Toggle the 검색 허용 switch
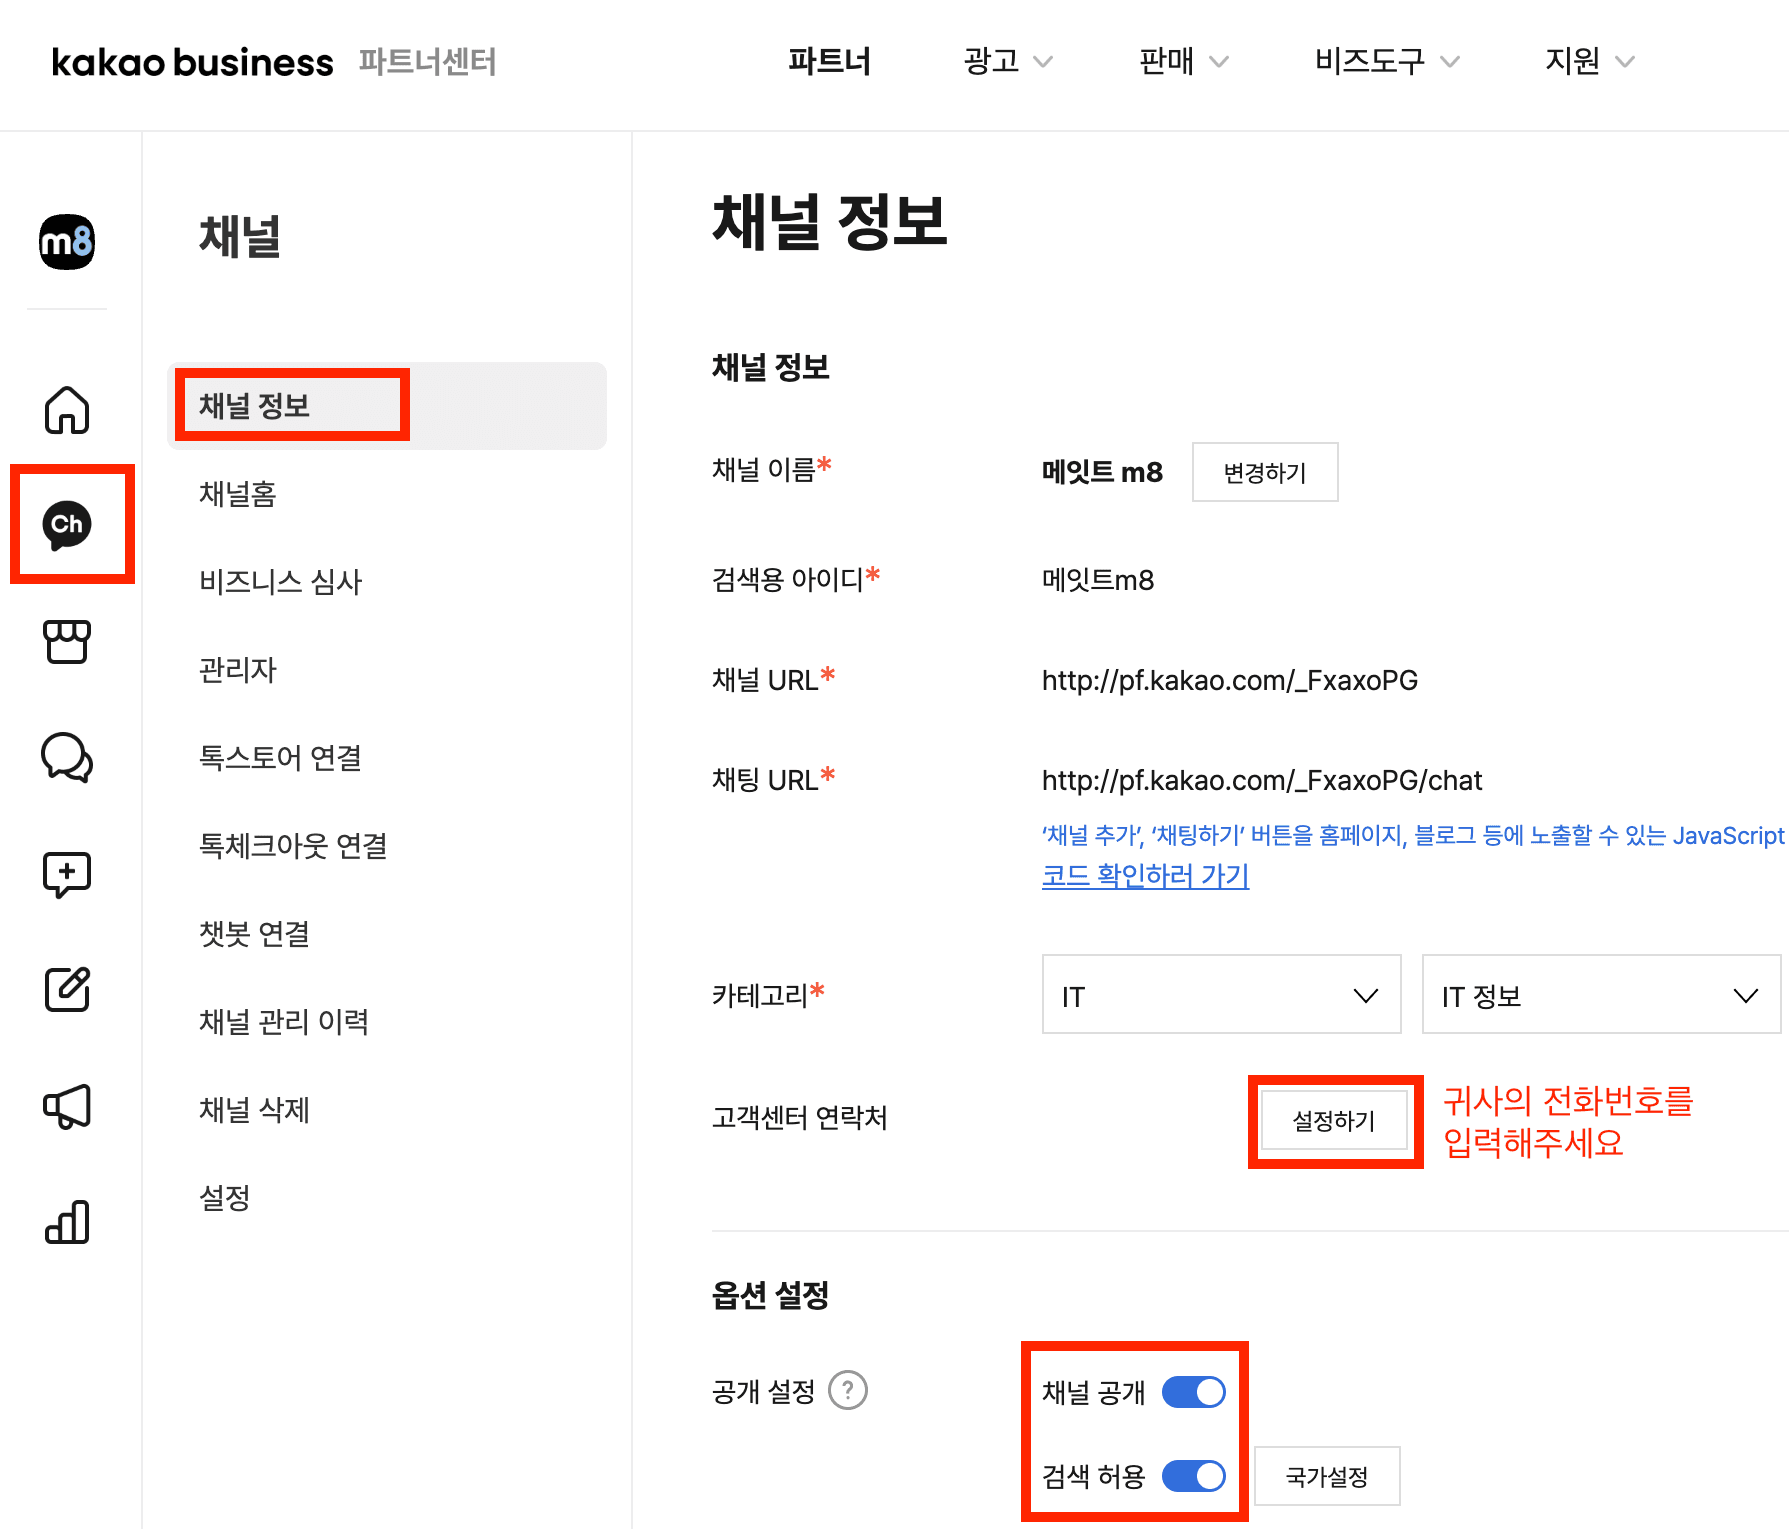Image resolution: width=1789 pixels, height=1529 pixels. click(1193, 1476)
